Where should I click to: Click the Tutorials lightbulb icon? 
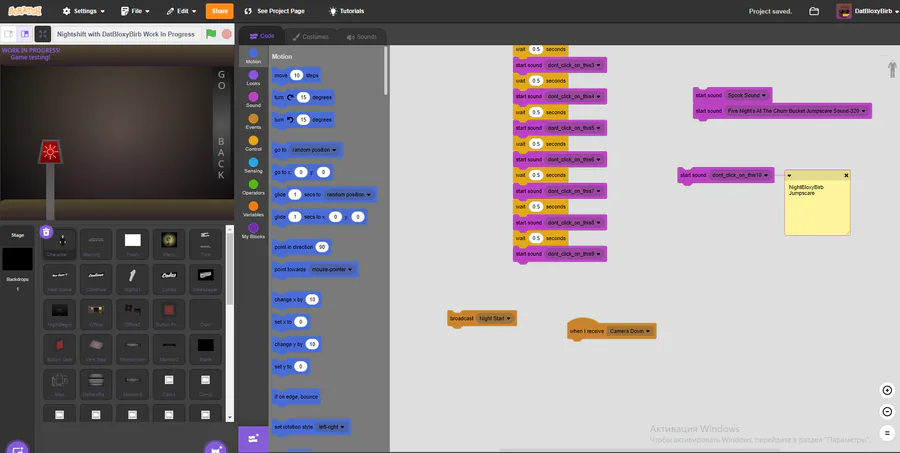tap(333, 11)
